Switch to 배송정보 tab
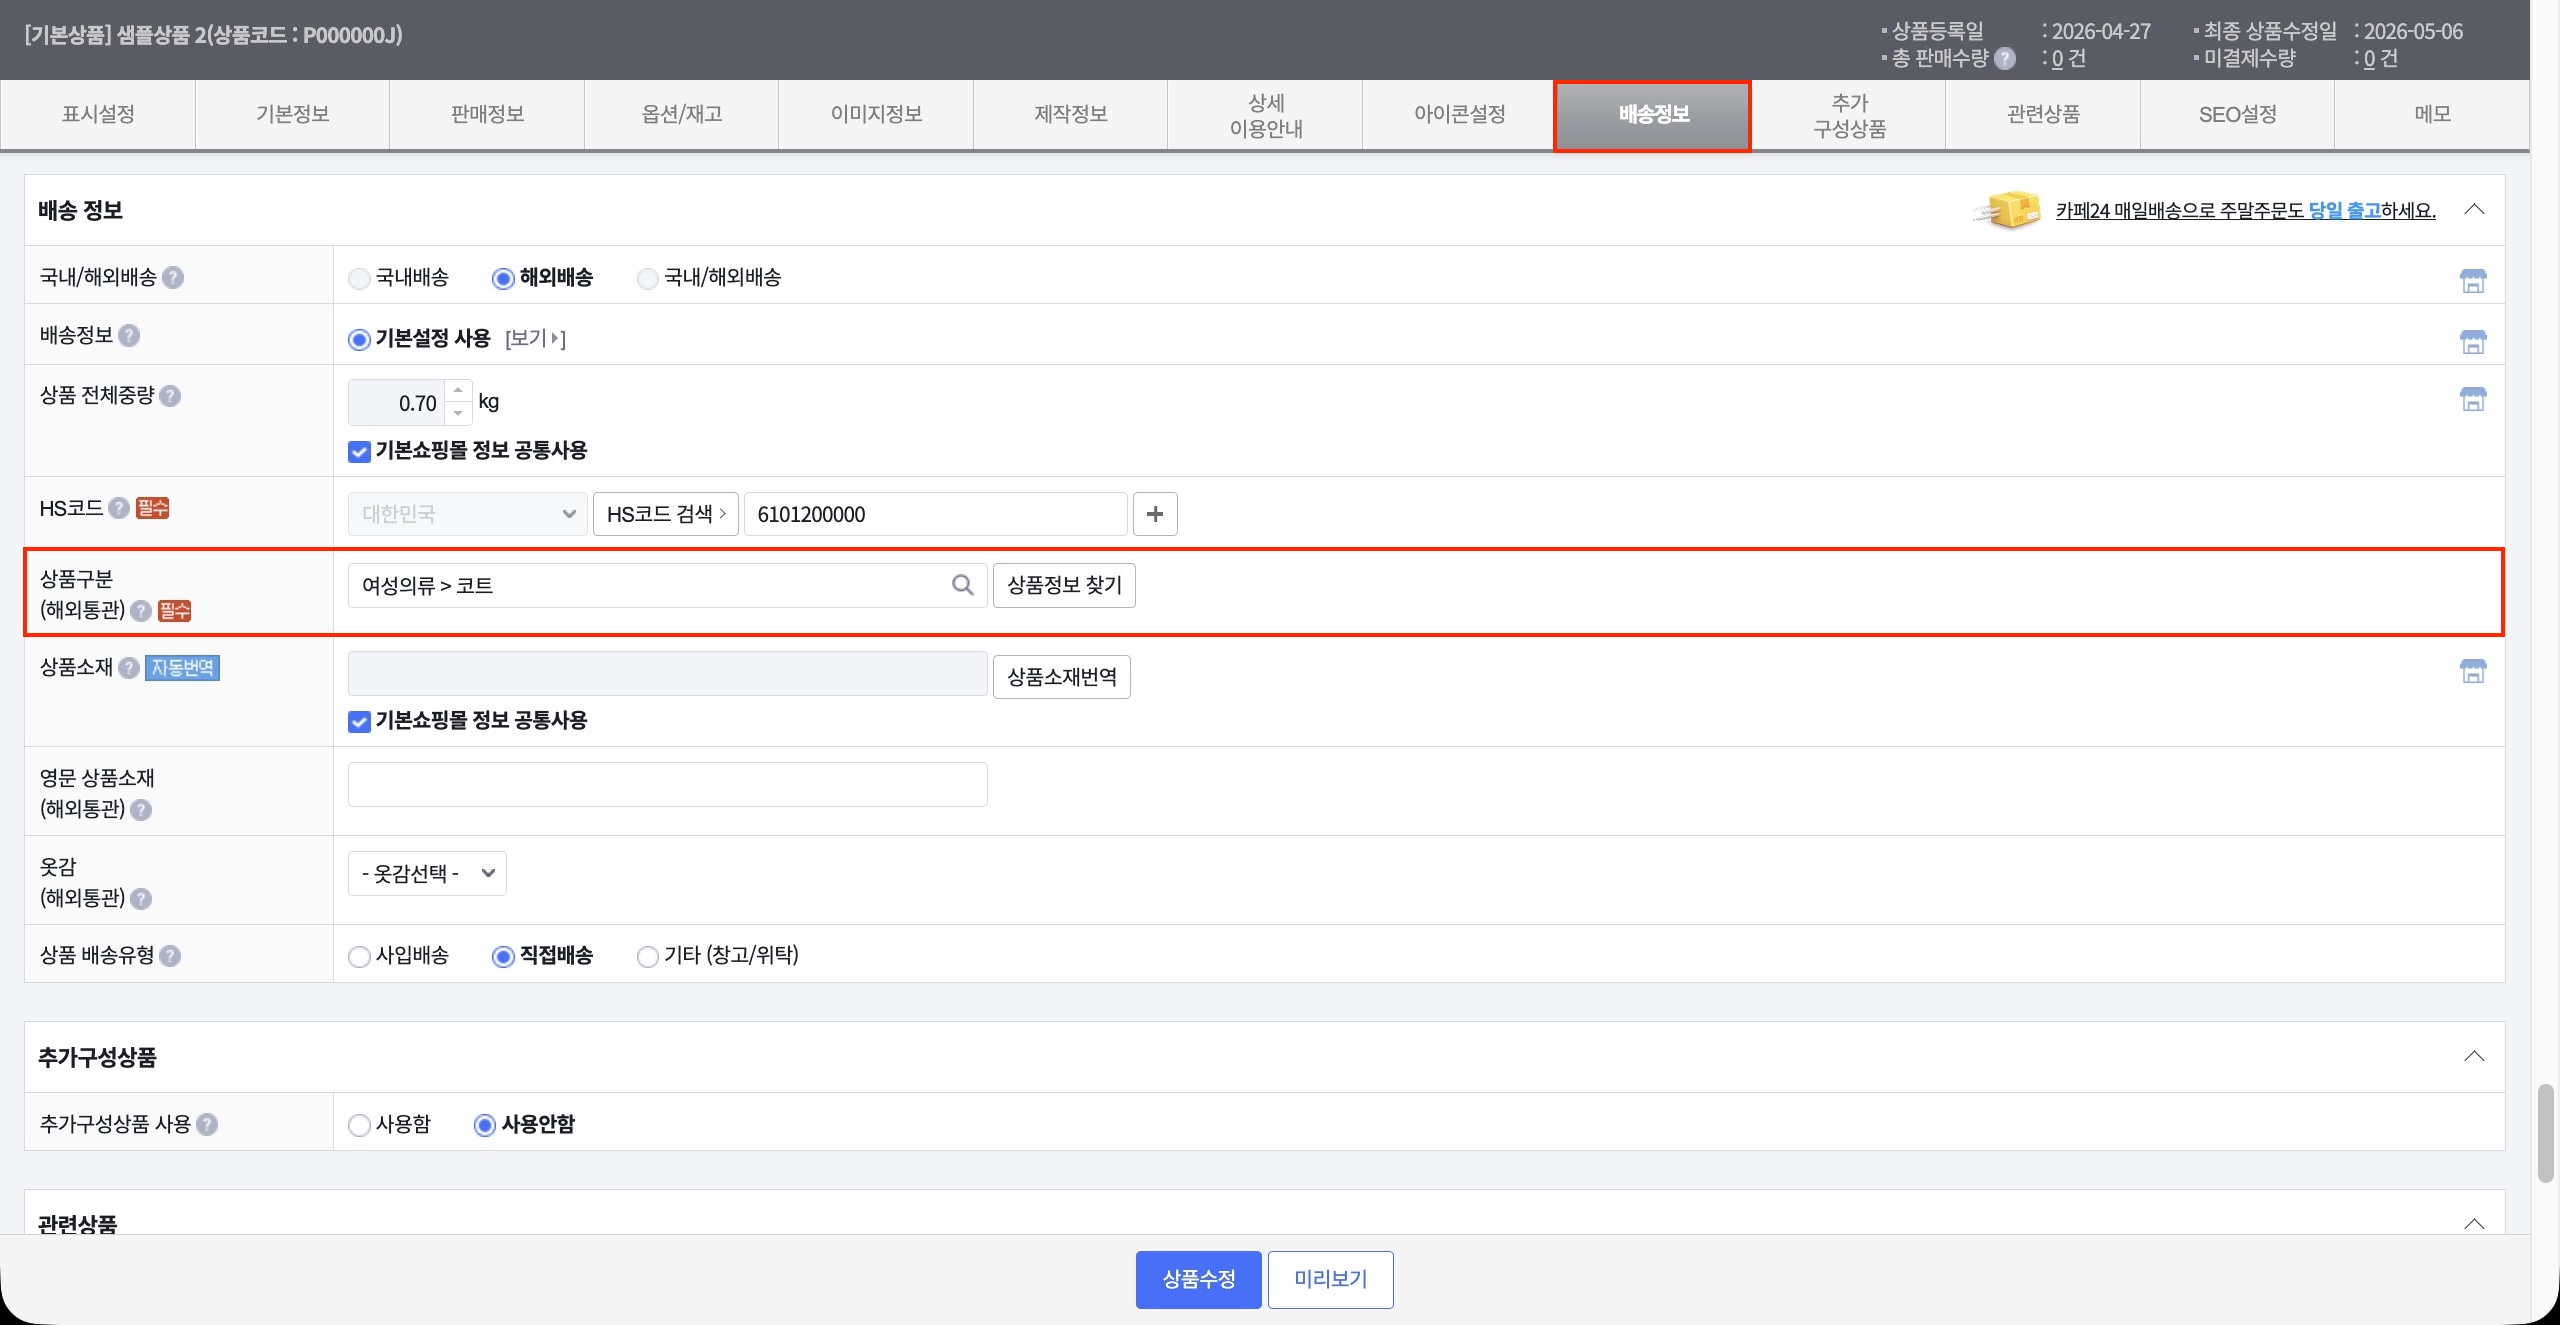Viewport: 2560px width, 1325px height. point(1653,115)
